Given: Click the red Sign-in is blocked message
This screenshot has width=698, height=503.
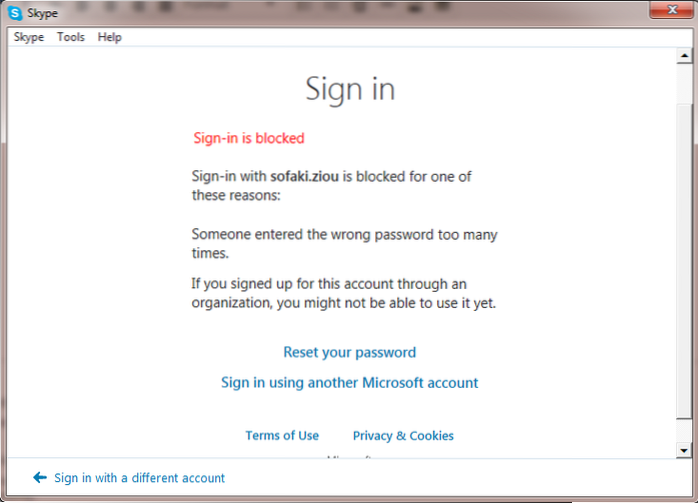Looking at the screenshot, I should [x=248, y=138].
